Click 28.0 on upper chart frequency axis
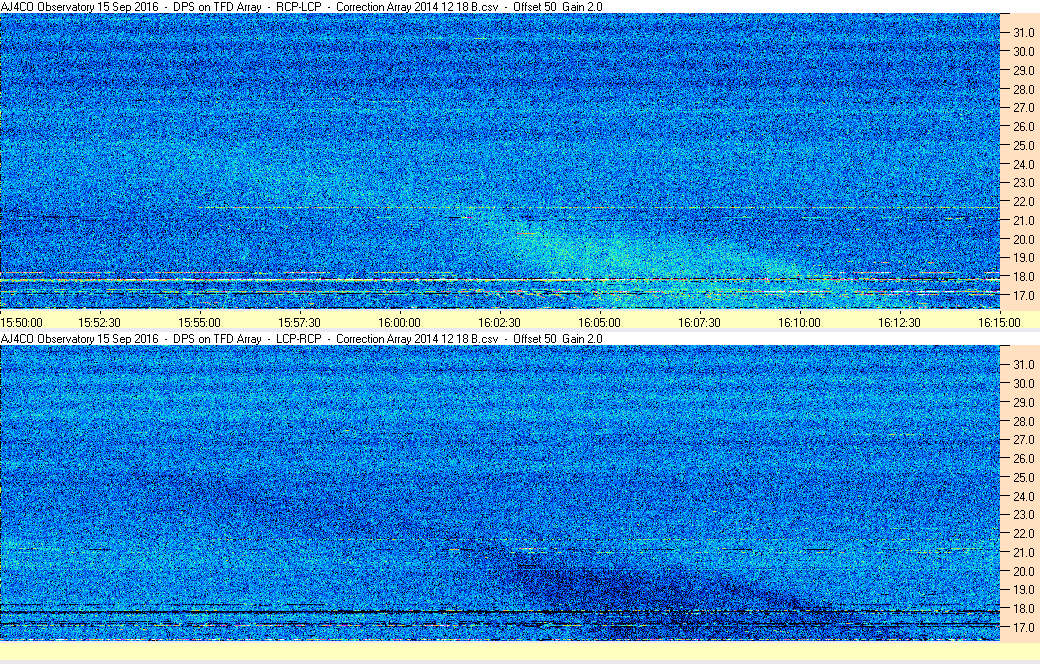 click(1023, 89)
